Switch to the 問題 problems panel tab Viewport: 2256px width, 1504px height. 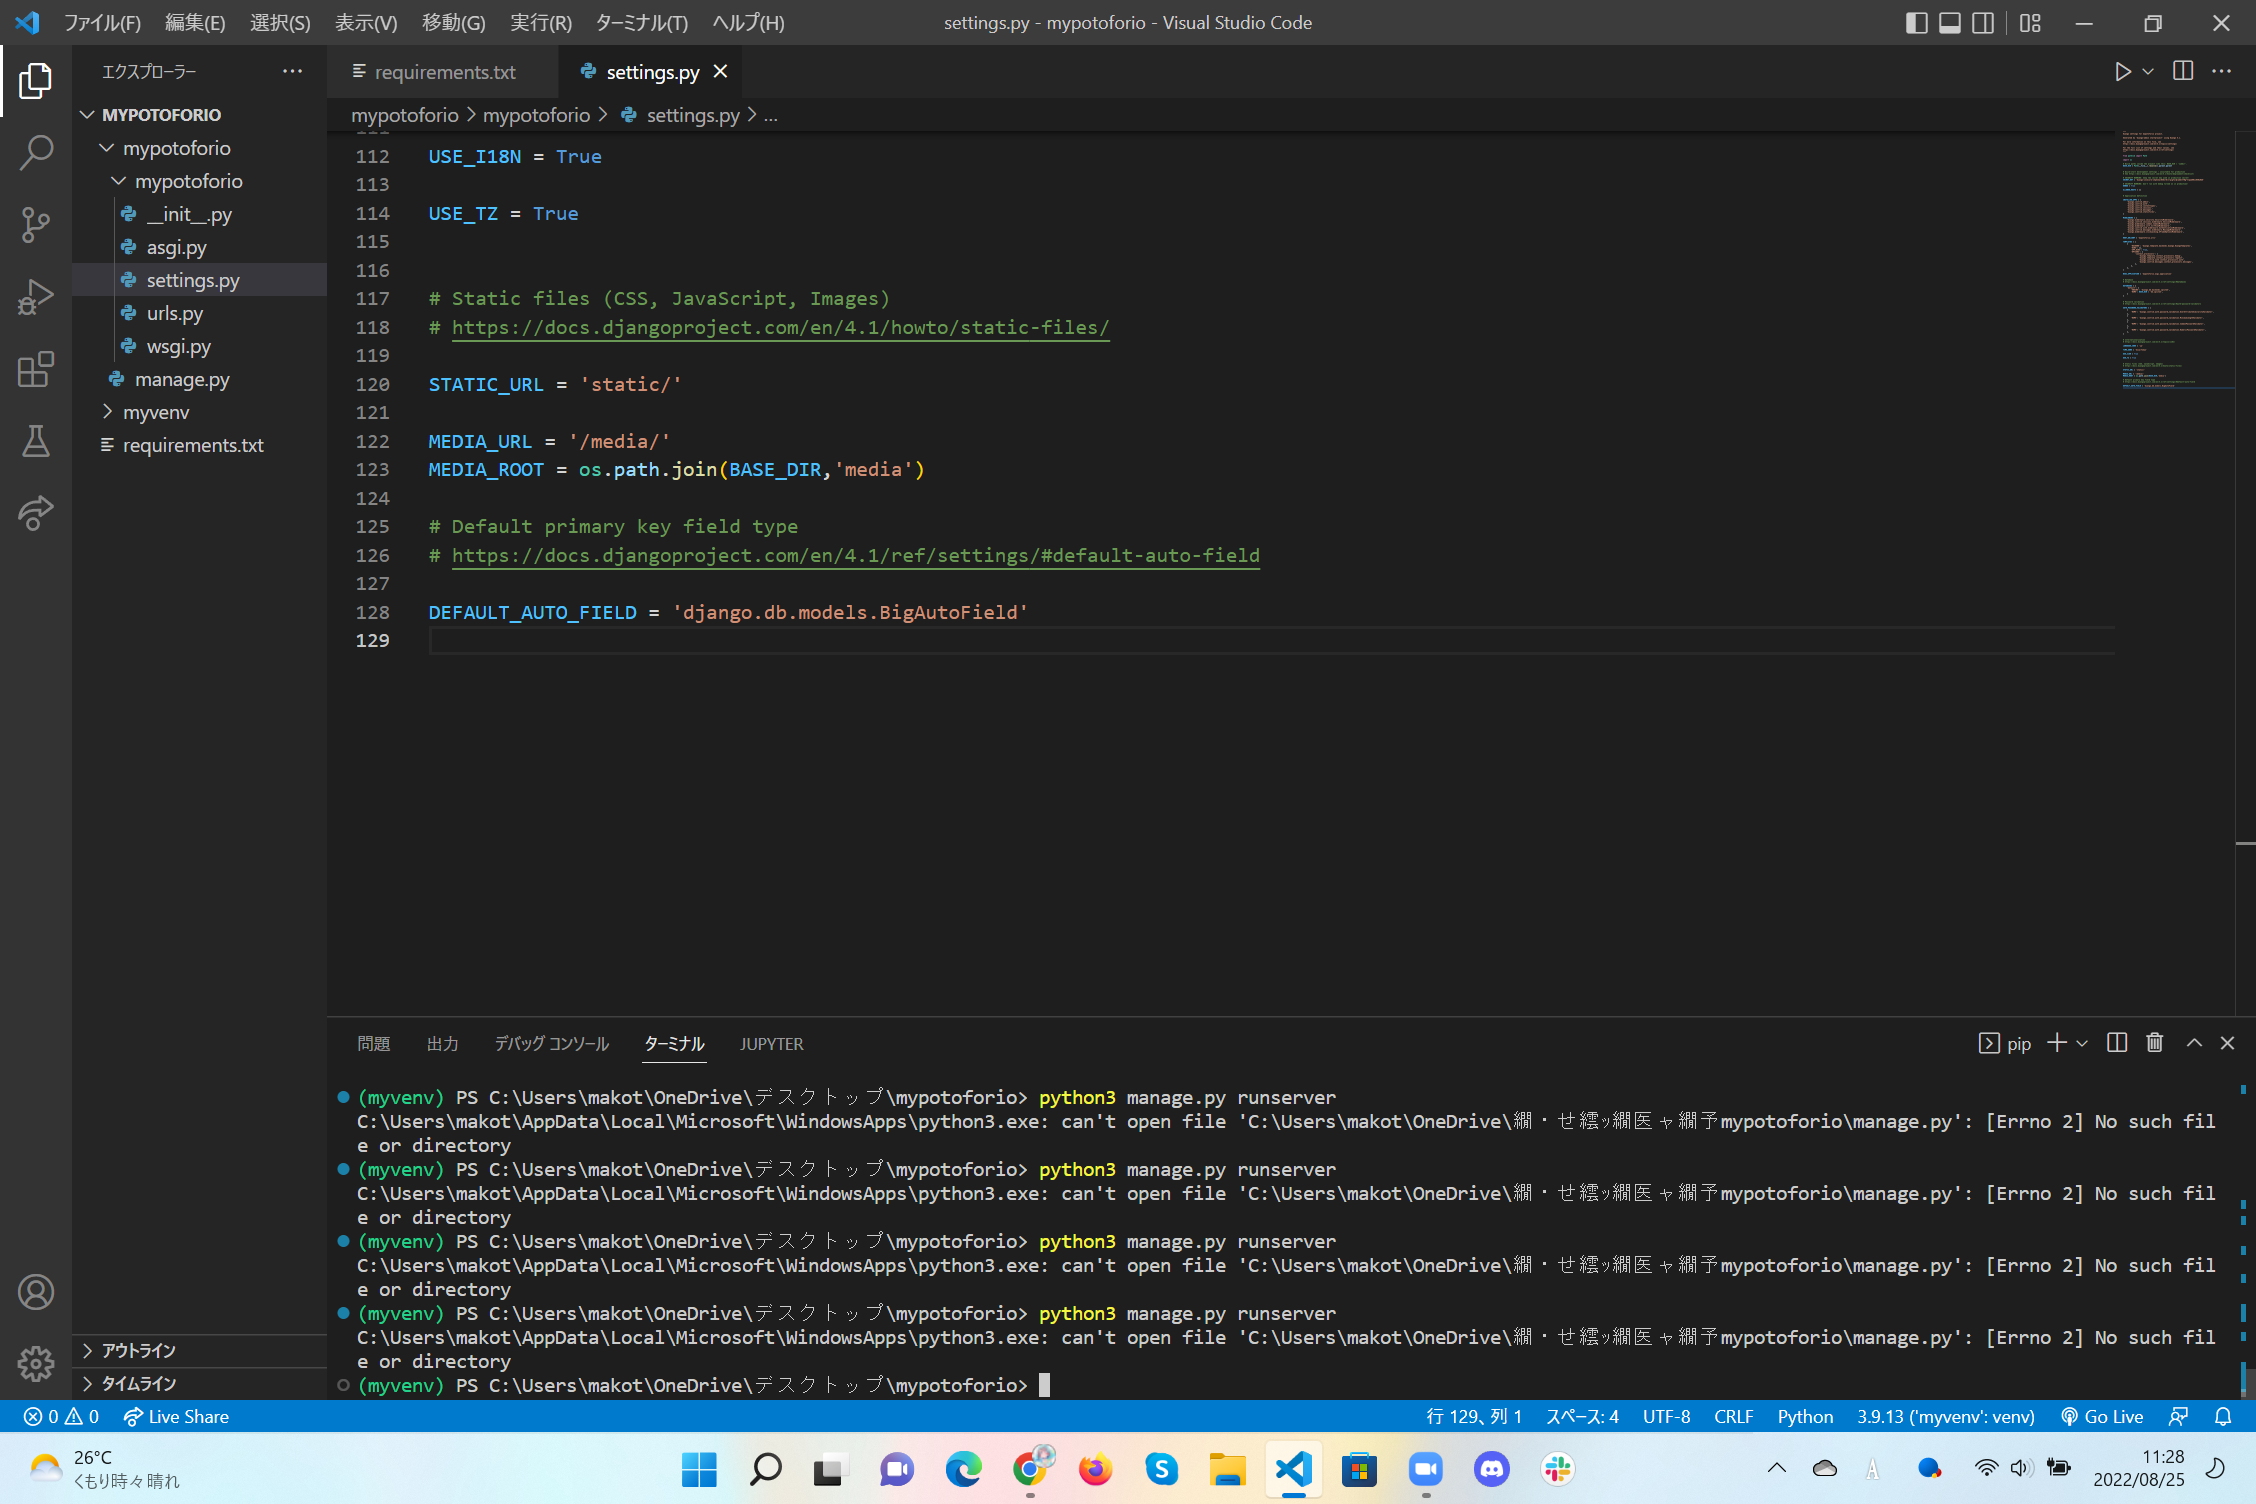[x=373, y=1043]
